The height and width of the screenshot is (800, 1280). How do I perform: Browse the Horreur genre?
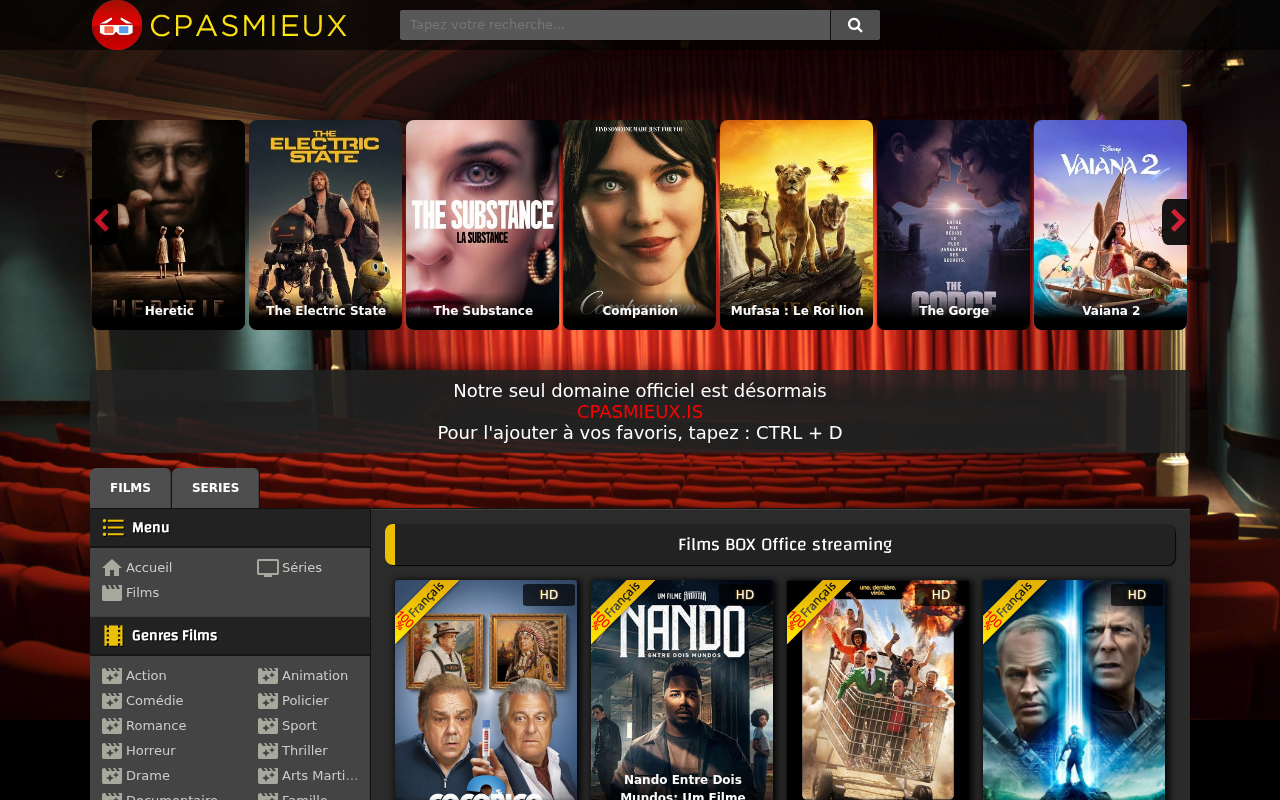click(x=151, y=751)
